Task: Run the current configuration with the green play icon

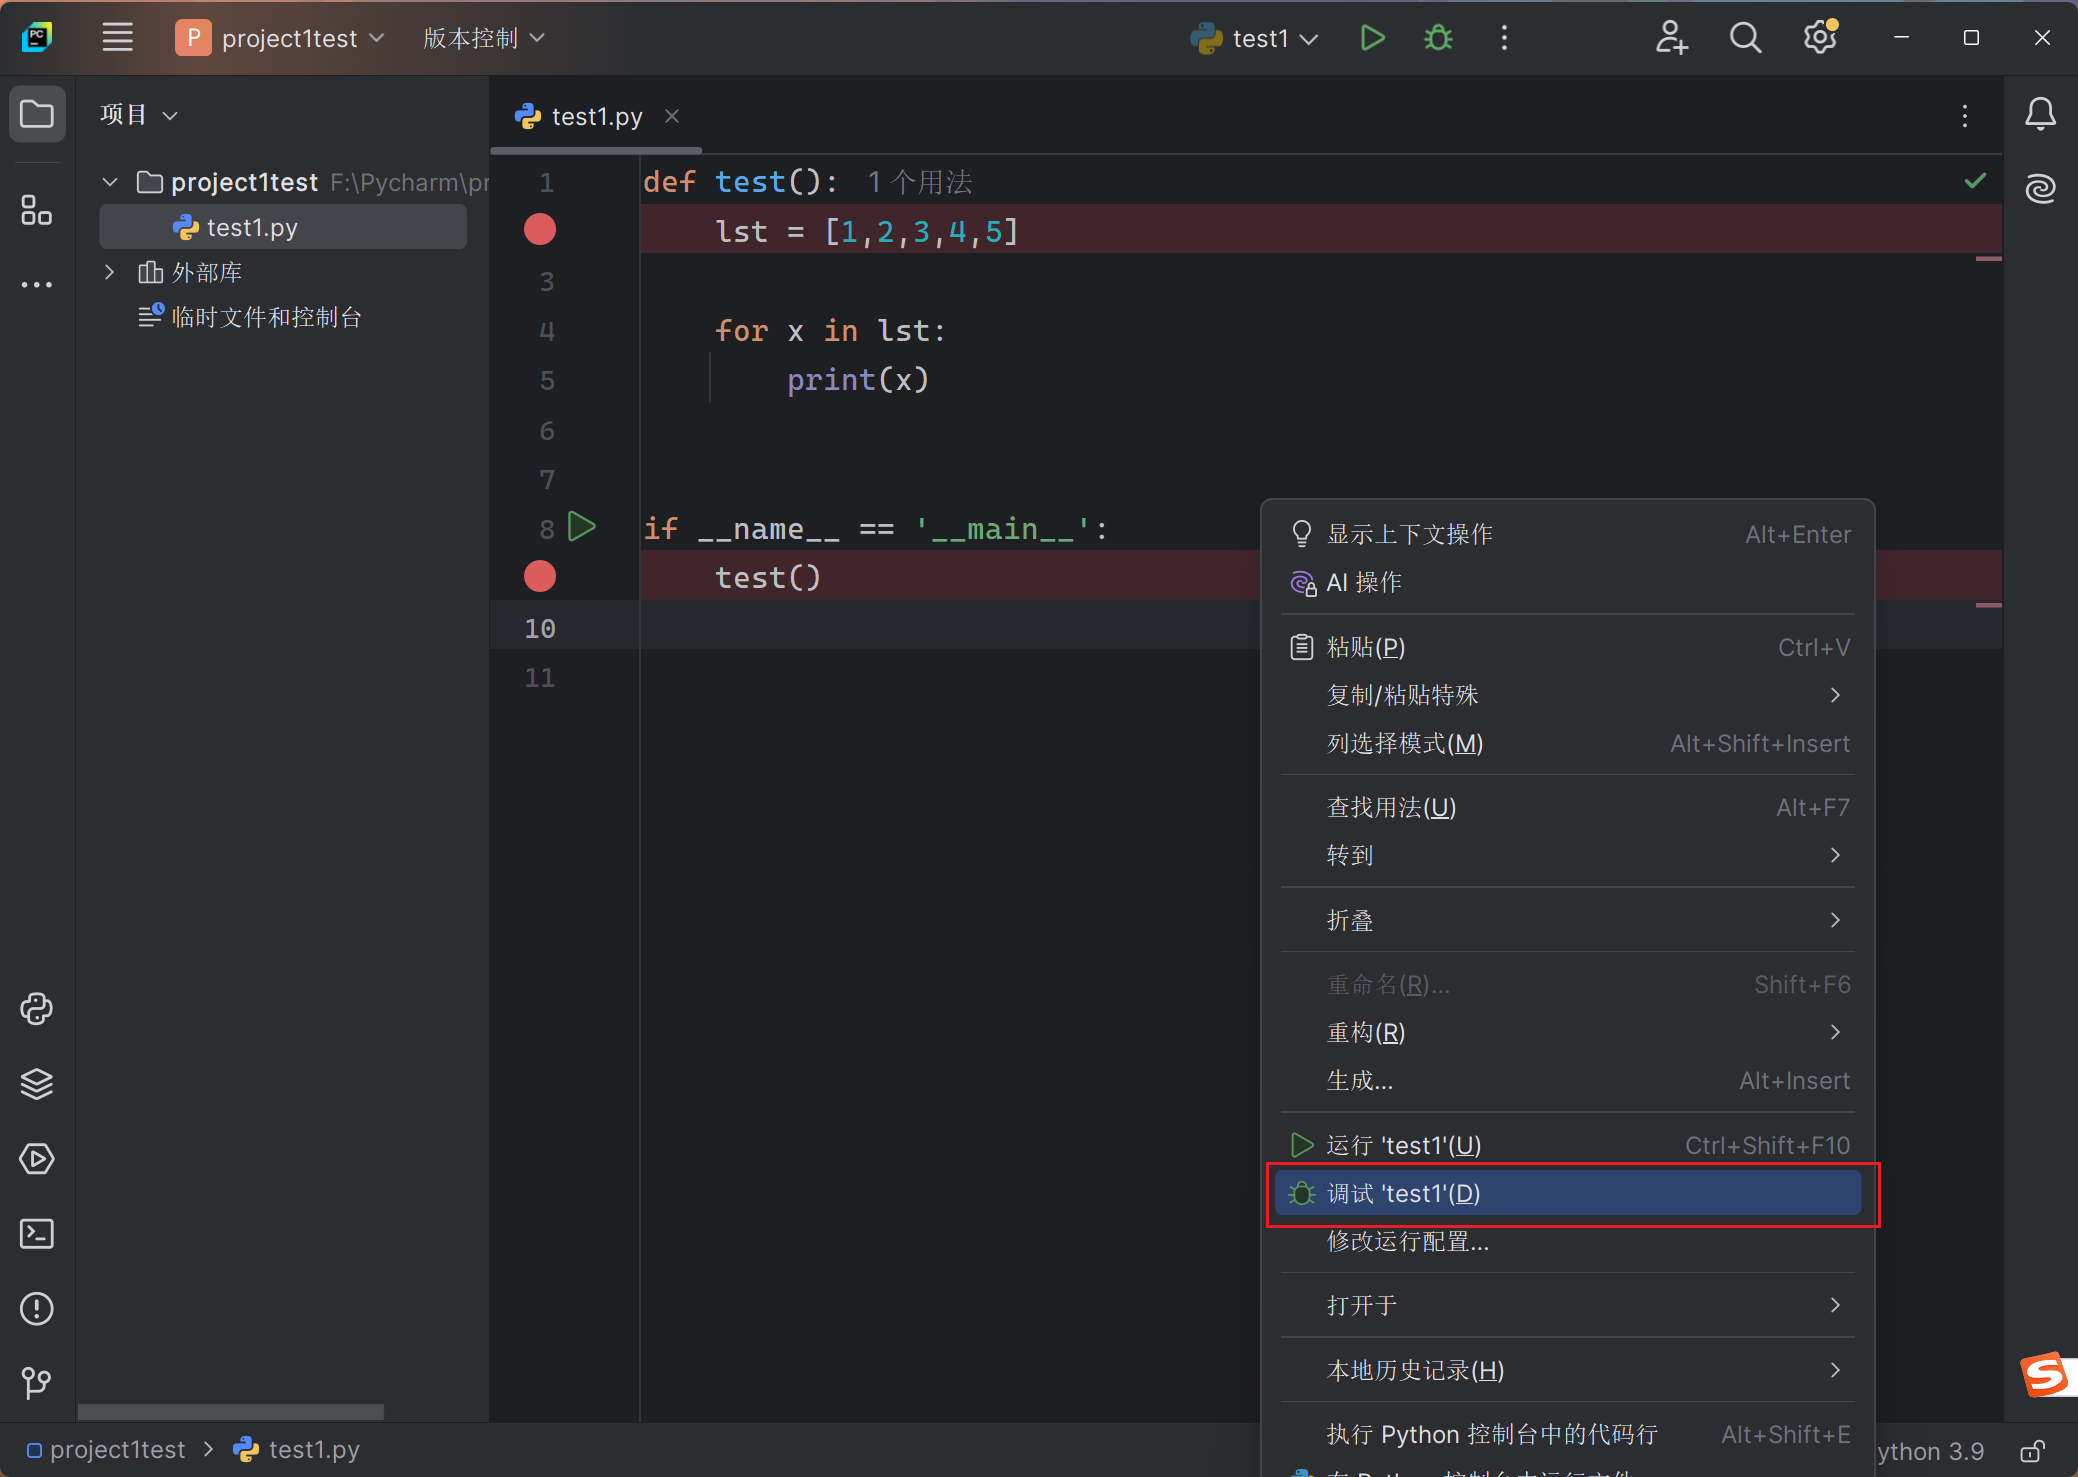Action: tap(1371, 37)
